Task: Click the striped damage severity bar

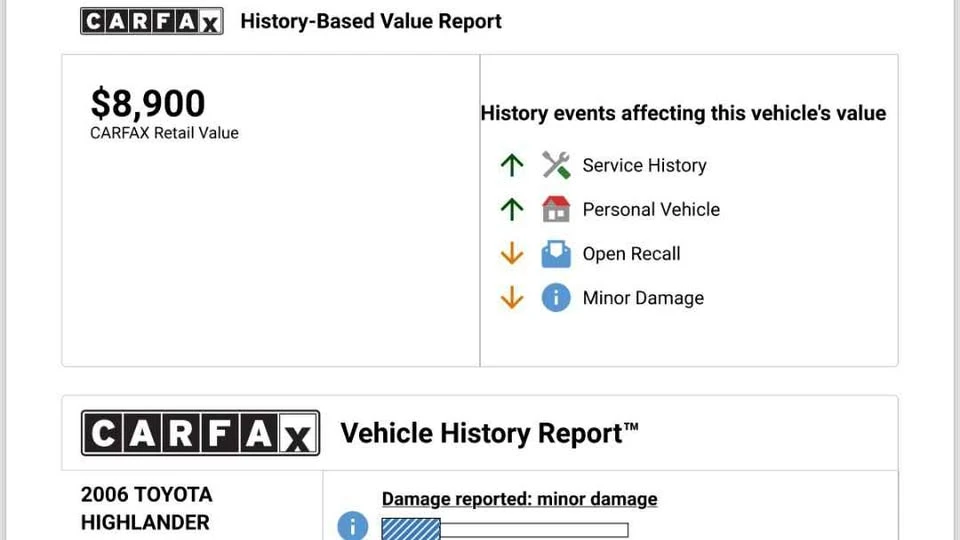Action: pos(505,530)
